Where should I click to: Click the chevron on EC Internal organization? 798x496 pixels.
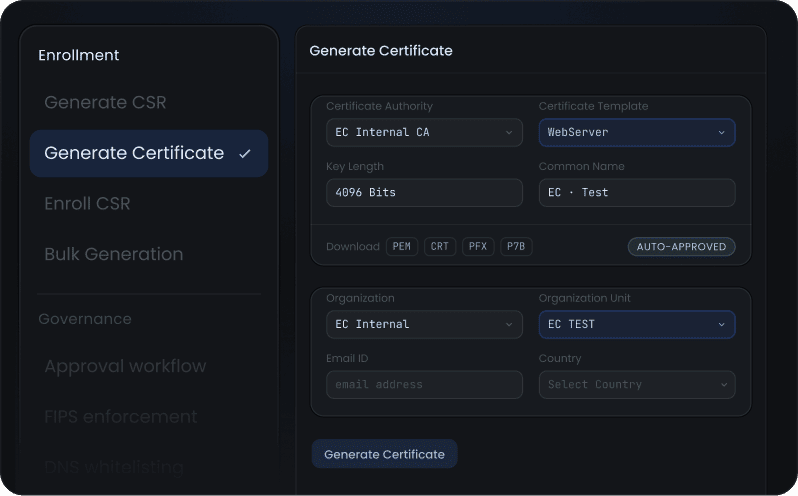click(x=508, y=325)
